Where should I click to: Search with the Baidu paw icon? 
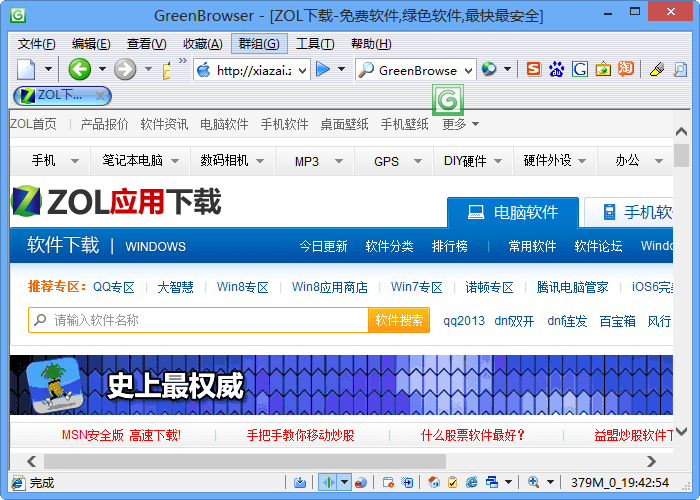[557, 69]
